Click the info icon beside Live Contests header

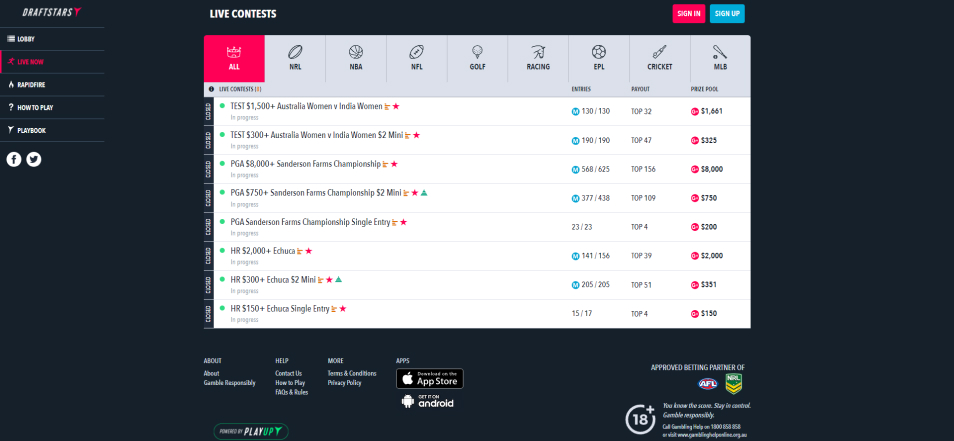pyautogui.click(x=211, y=89)
